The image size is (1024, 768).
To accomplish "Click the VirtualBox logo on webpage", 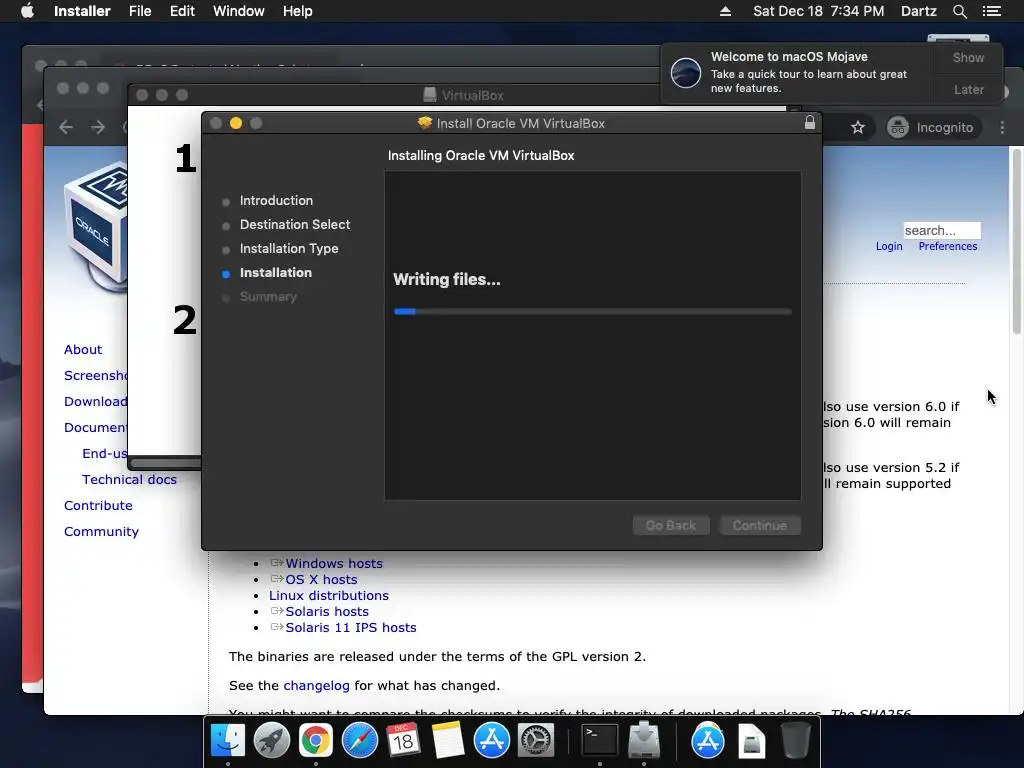I will tap(96, 226).
